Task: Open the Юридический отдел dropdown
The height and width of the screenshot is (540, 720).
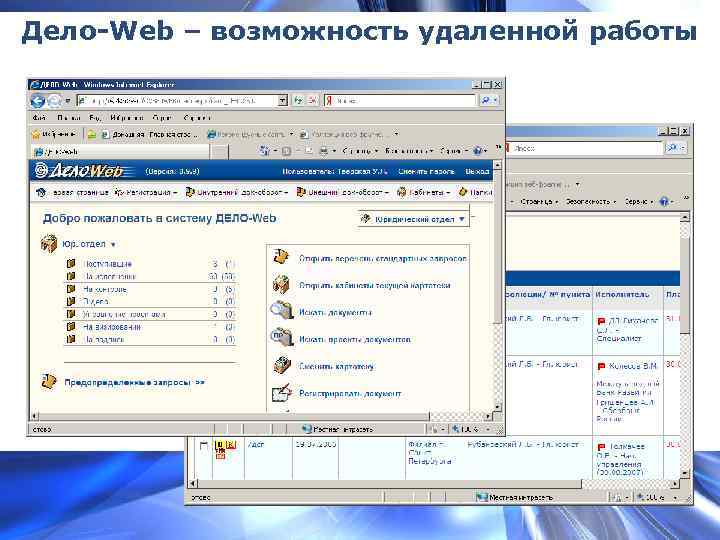Action: (x=414, y=219)
